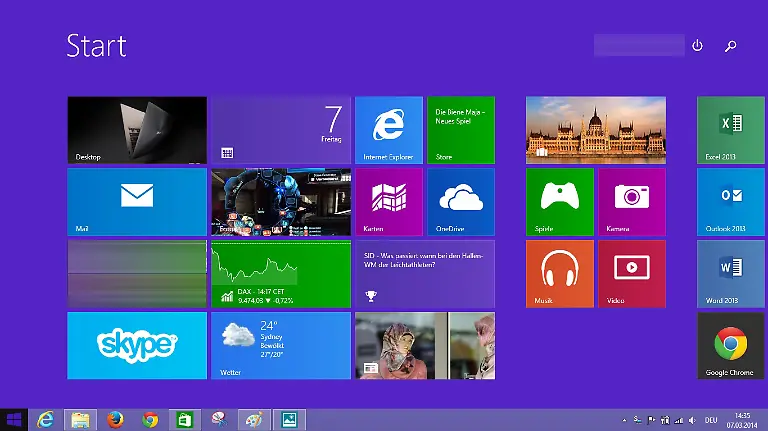Open the Store app in the taskbar

coord(185,420)
